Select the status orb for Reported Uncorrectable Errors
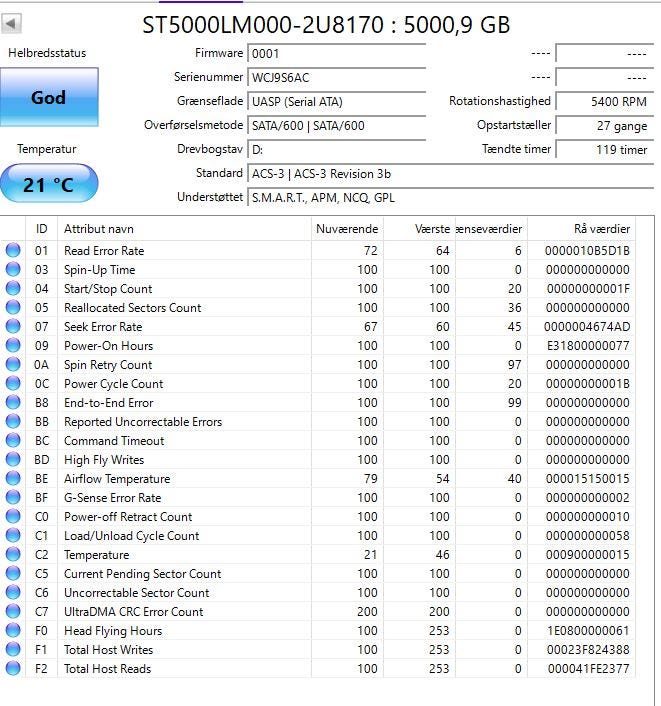The image size is (661, 706). (13, 421)
